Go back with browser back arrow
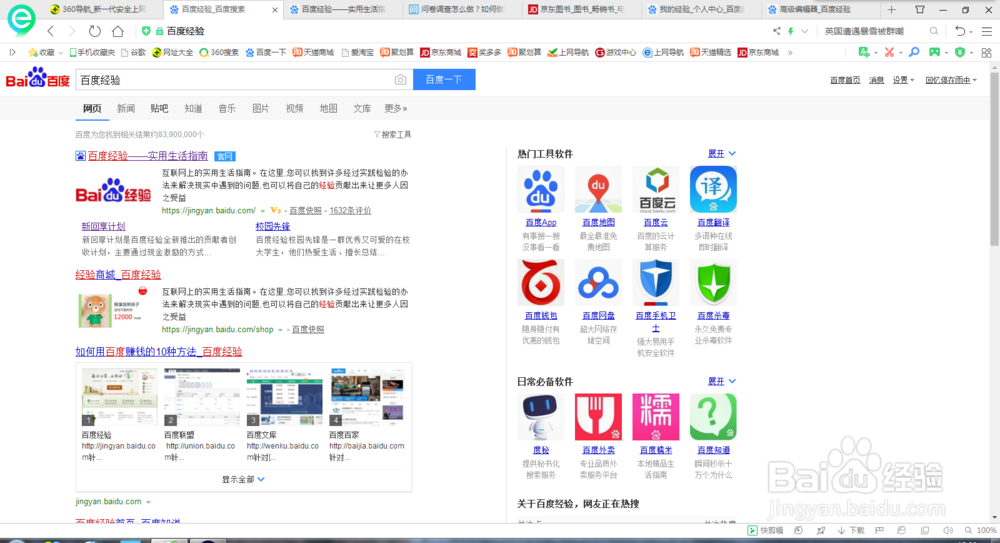 (50, 31)
